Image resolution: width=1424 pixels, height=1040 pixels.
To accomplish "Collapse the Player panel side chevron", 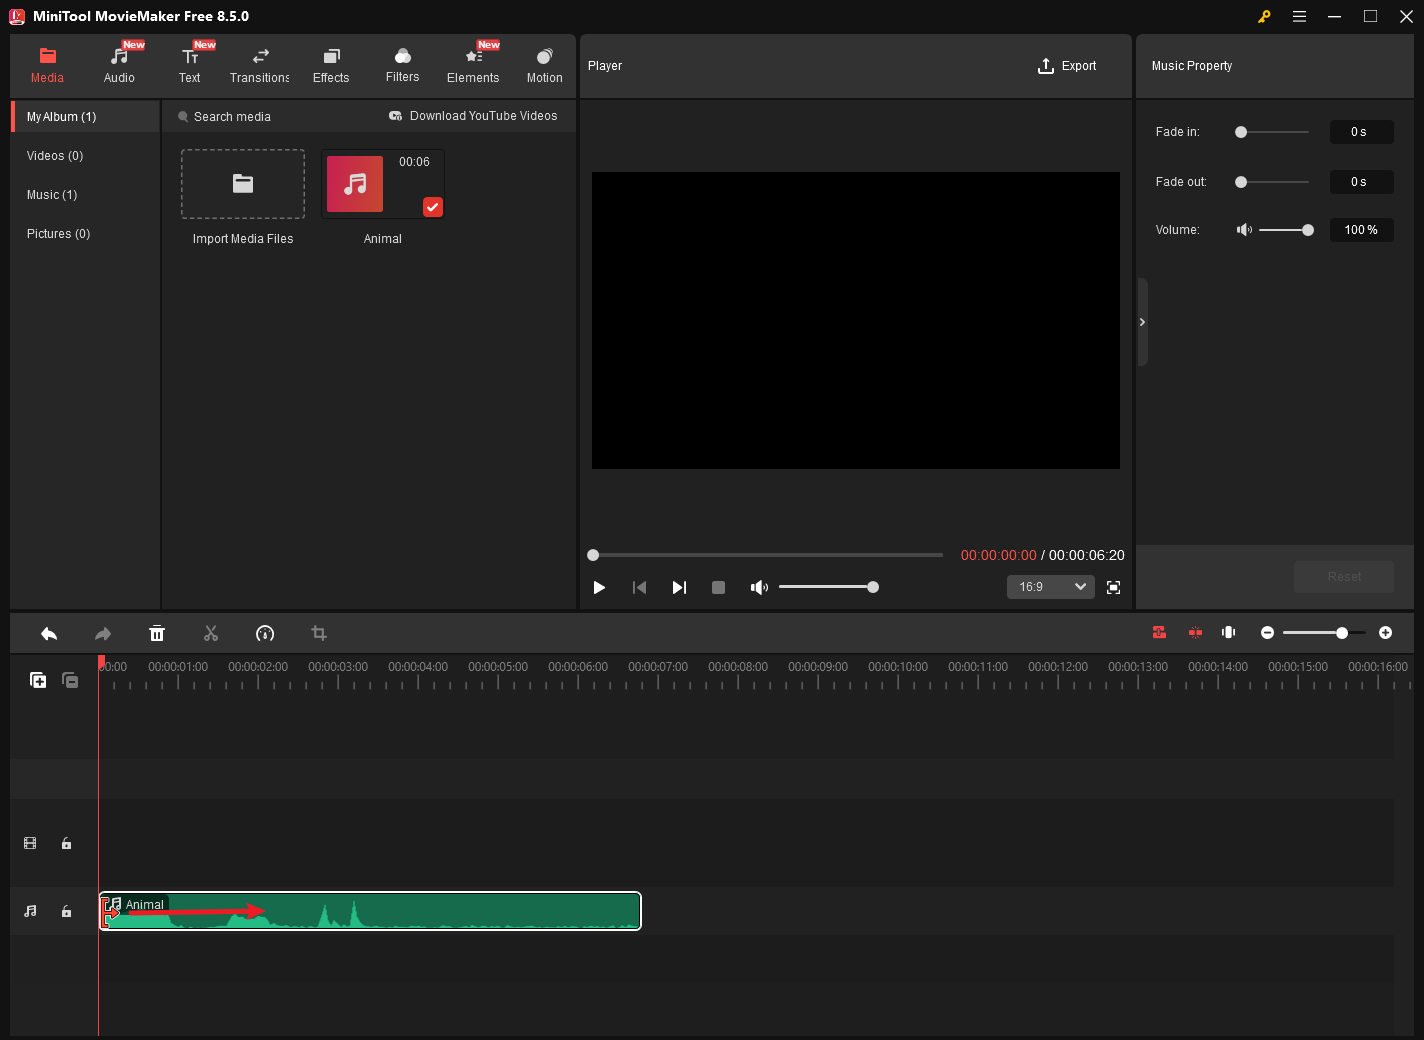I will pos(1142,322).
